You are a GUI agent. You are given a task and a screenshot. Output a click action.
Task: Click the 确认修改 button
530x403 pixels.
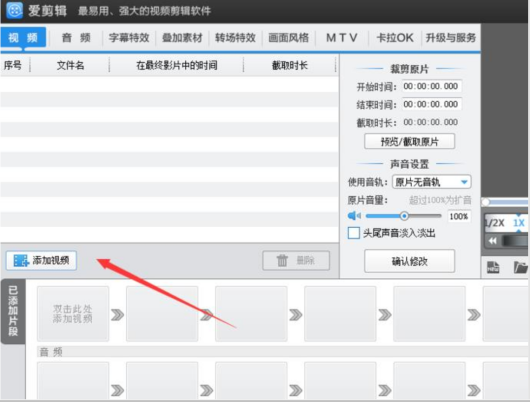(x=409, y=261)
